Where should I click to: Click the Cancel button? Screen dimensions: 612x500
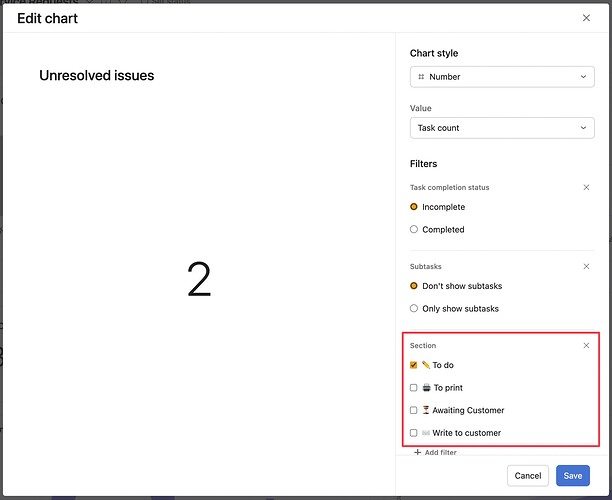tap(528, 476)
